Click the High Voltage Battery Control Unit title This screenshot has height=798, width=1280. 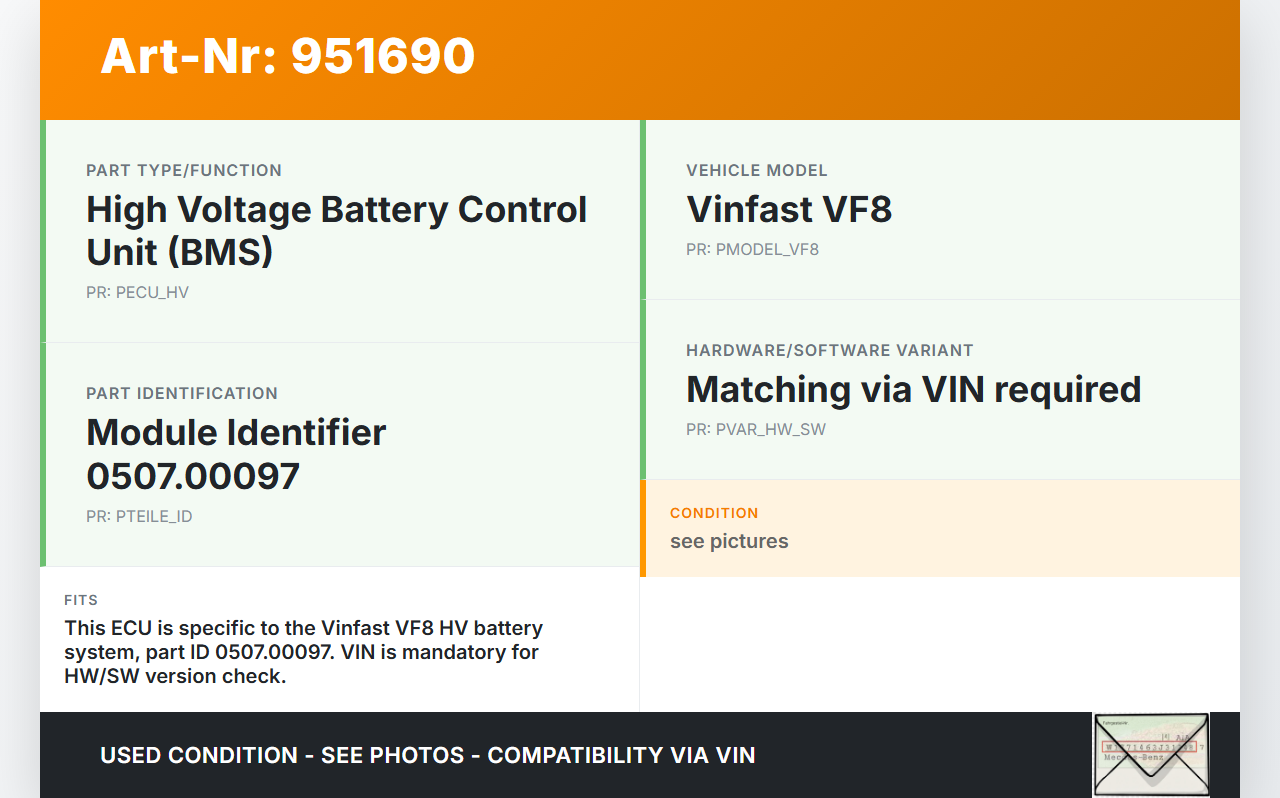pos(336,231)
